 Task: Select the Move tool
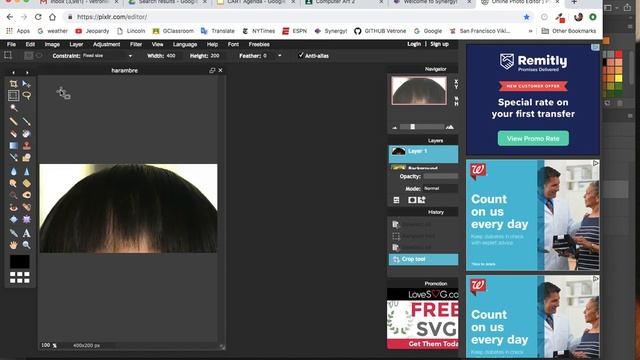27,84
